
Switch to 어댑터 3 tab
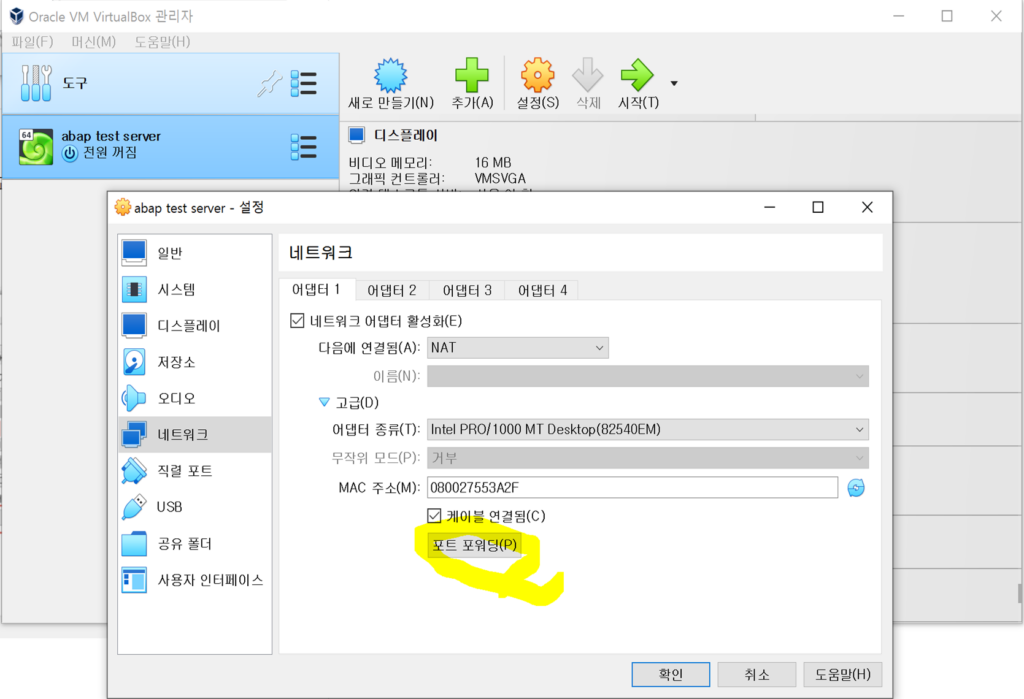pos(467,290)
